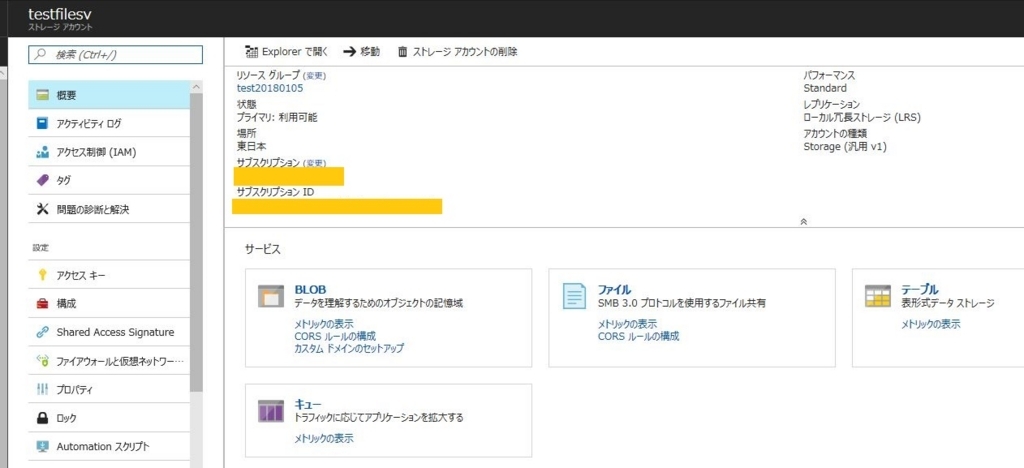Screen dimensions: 1024x468
Task: Focus the 検索 (Ctrl+/) search box
Action: click(x=116, y=55)
